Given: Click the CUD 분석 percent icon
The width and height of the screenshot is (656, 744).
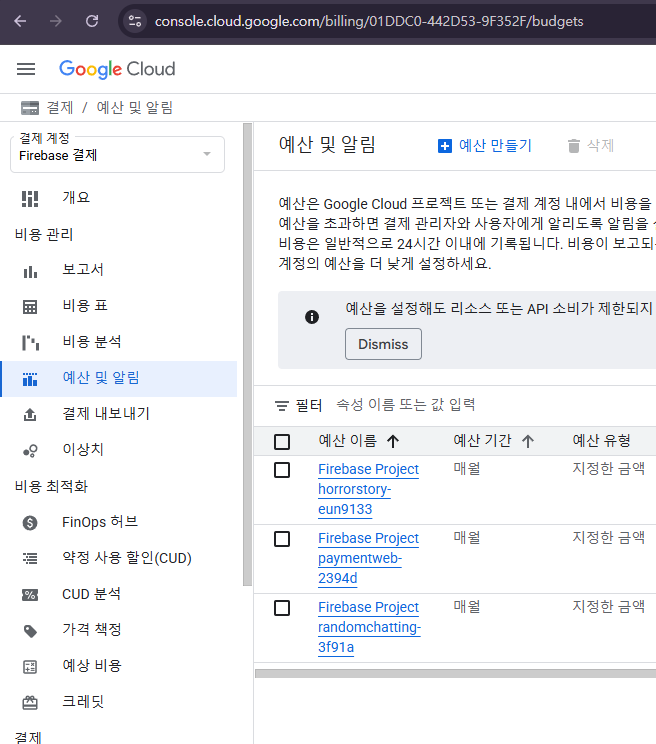Looking at the screenshot, I should [30, 595].
